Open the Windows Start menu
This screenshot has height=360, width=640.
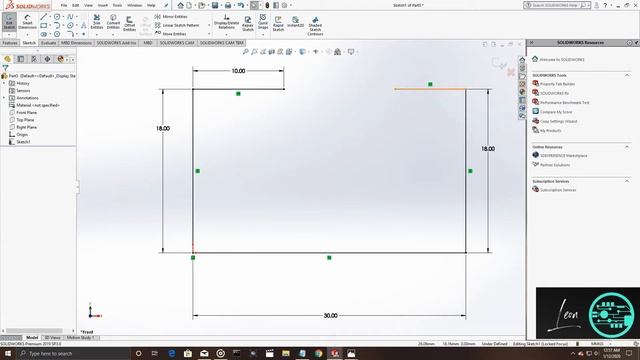[8, 353]
